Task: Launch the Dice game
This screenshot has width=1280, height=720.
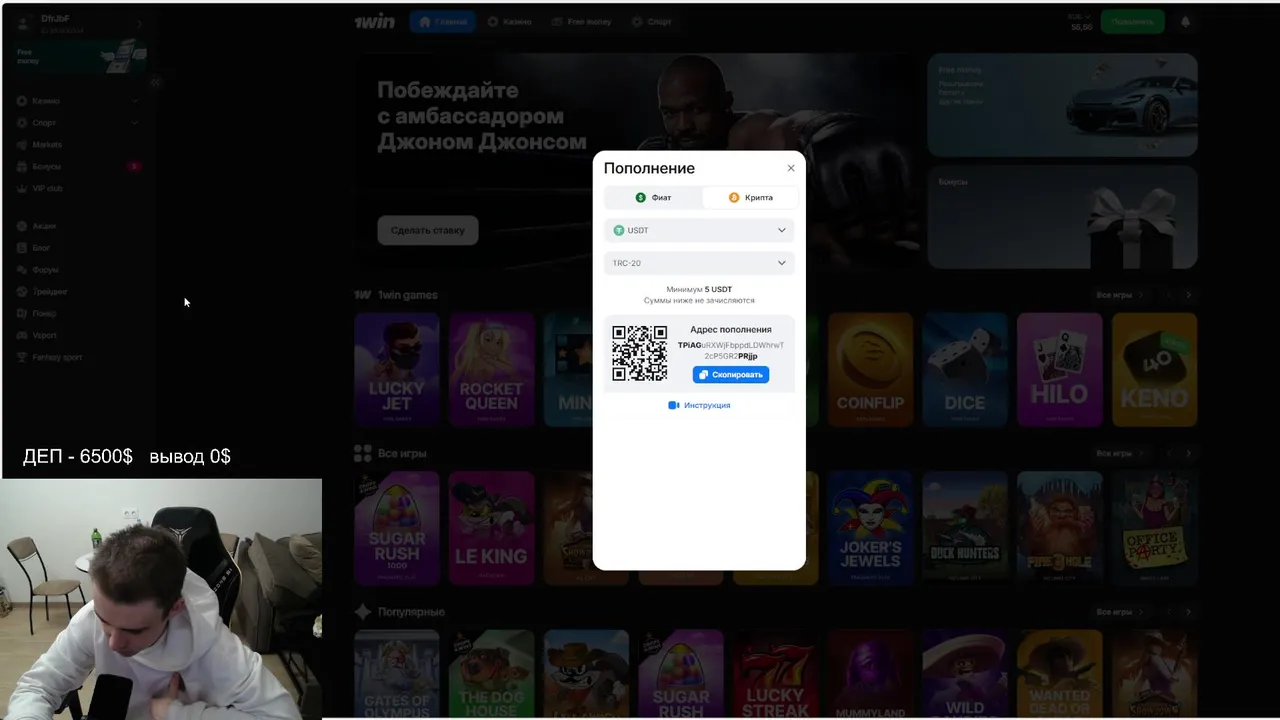Action: 965,369
